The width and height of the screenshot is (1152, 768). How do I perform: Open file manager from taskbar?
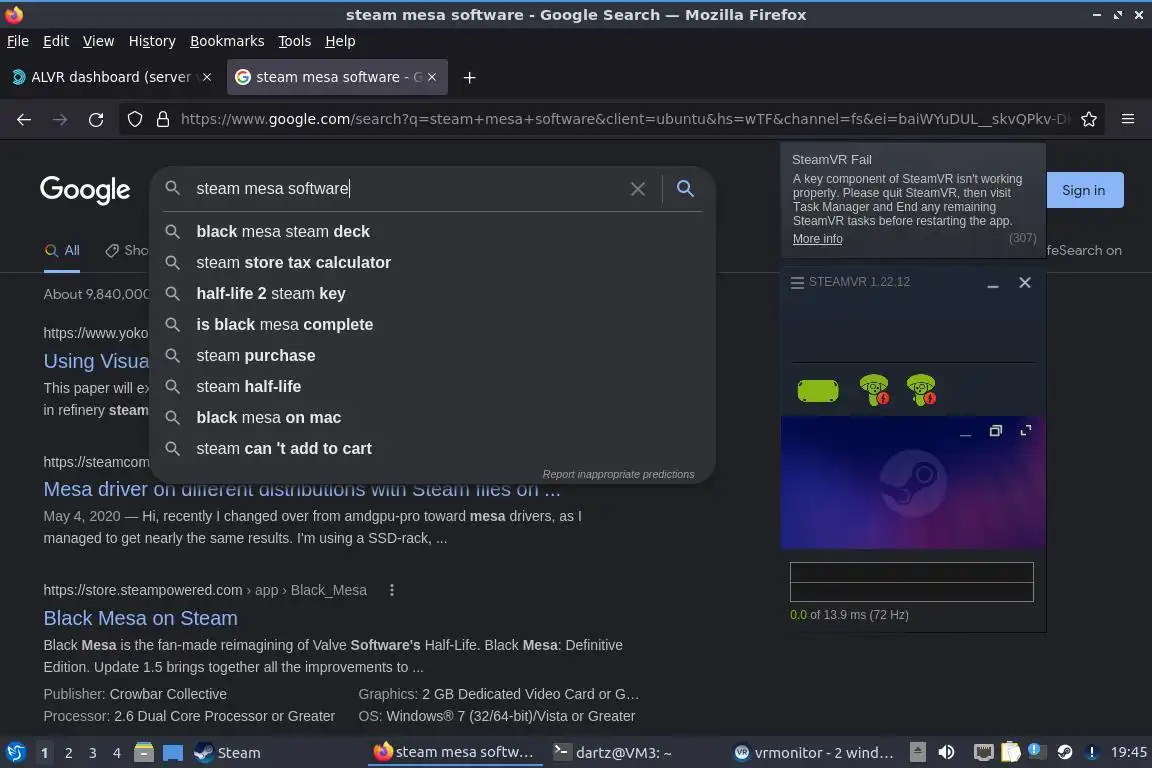pyautogui.click(x=144, y=753)
